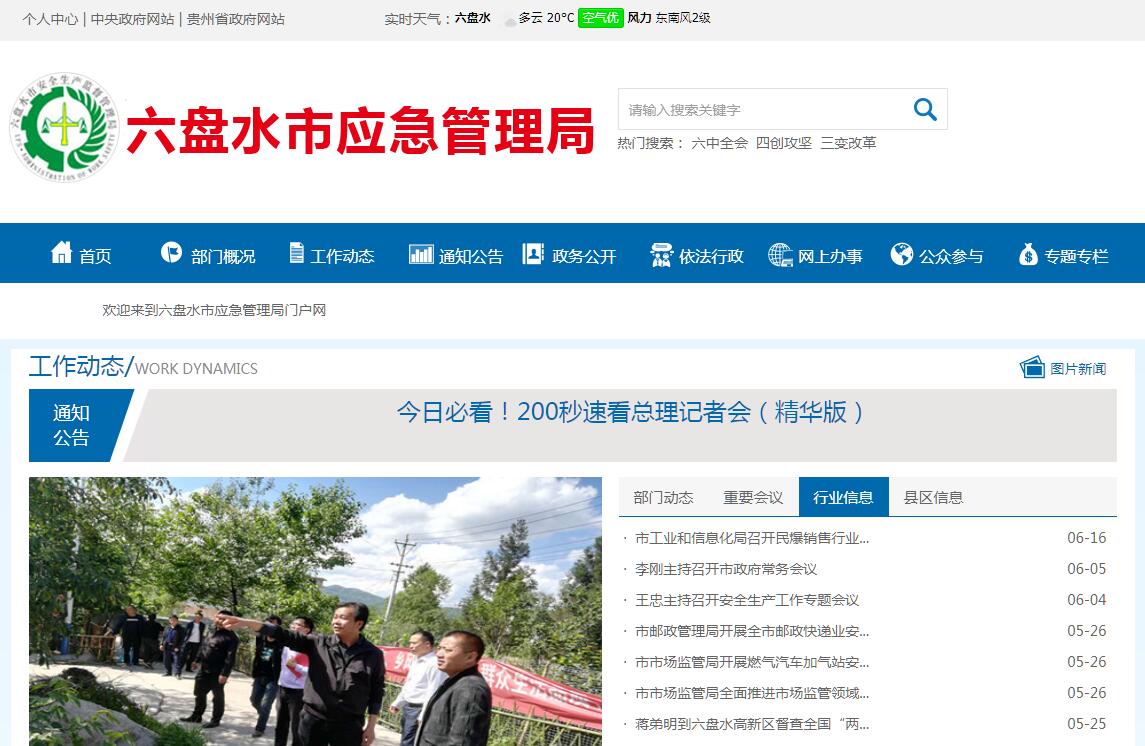
Task: Open the 专题专栏 navigation item
Action: coord(1076,256)
